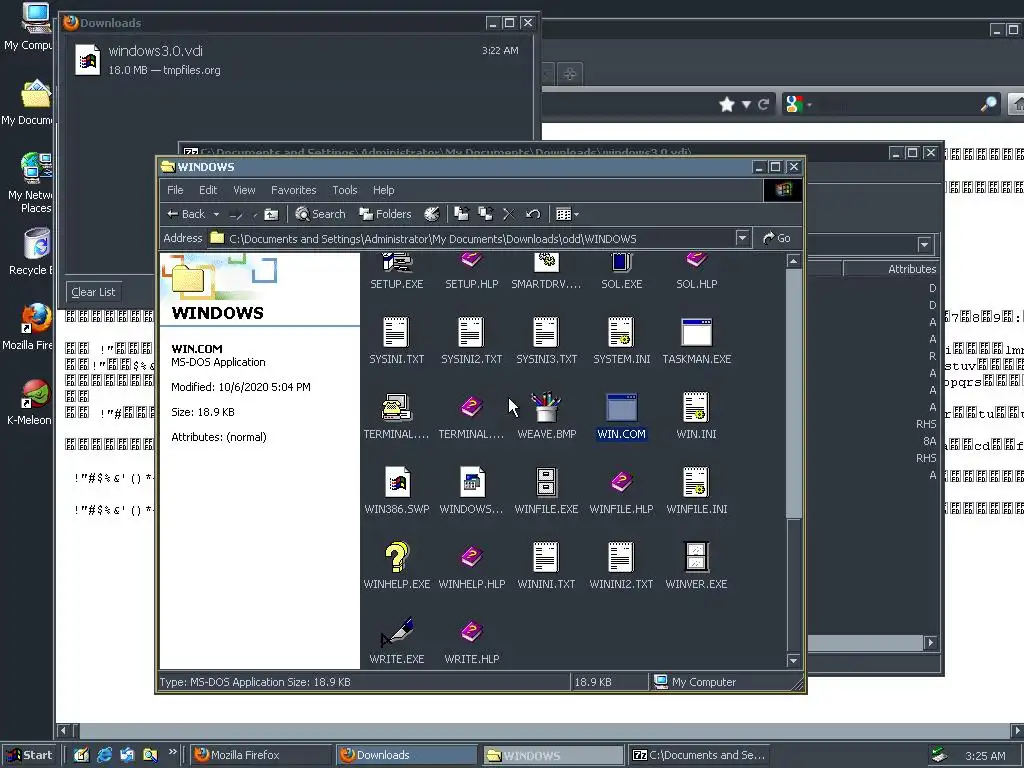Select the TASKMAN.EXE file
Image resolution: width=1024 pixels, height=768 pixels.
696,341
